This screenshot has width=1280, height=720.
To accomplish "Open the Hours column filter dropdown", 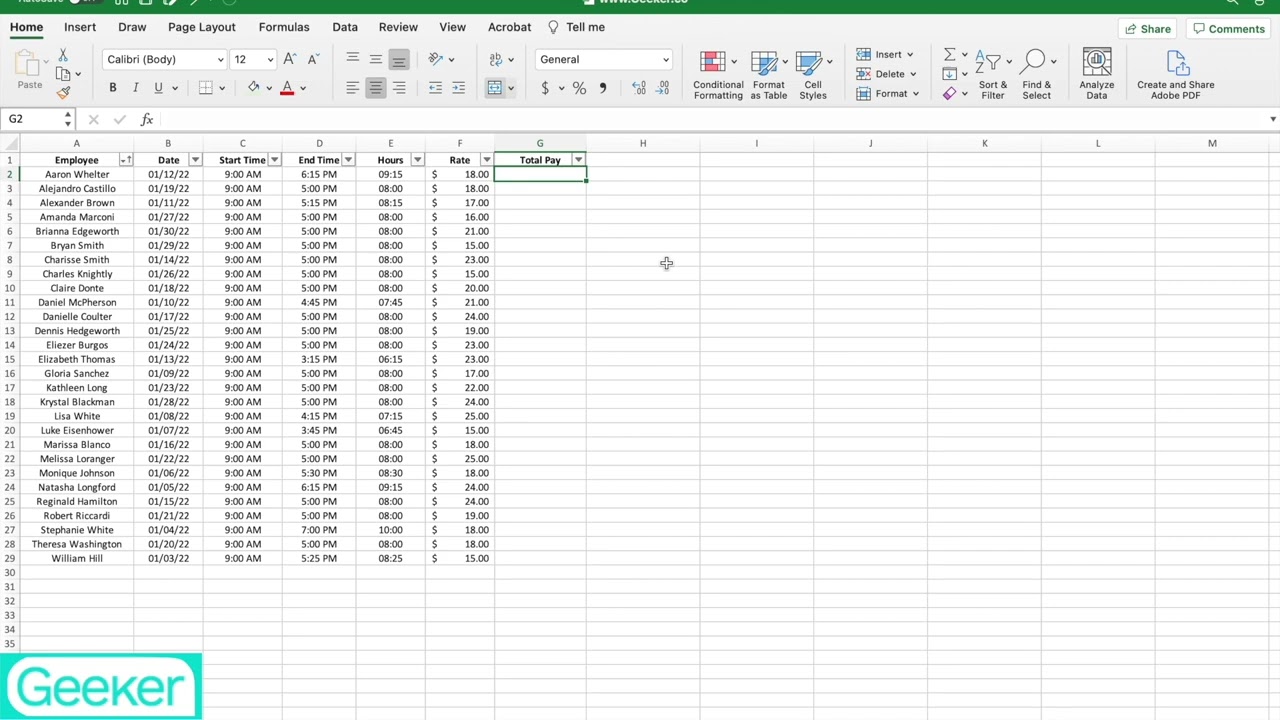I will point(417,160).
